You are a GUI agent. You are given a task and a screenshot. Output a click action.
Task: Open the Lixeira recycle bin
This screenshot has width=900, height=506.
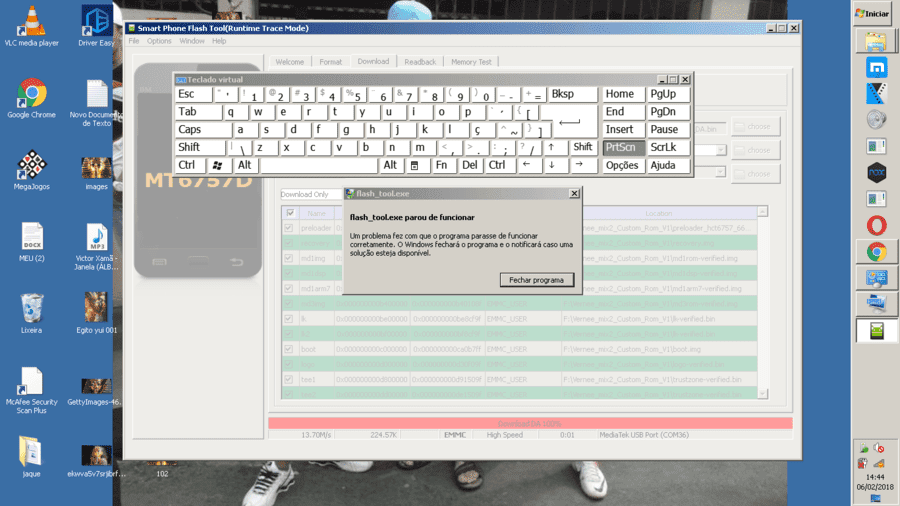32,313
